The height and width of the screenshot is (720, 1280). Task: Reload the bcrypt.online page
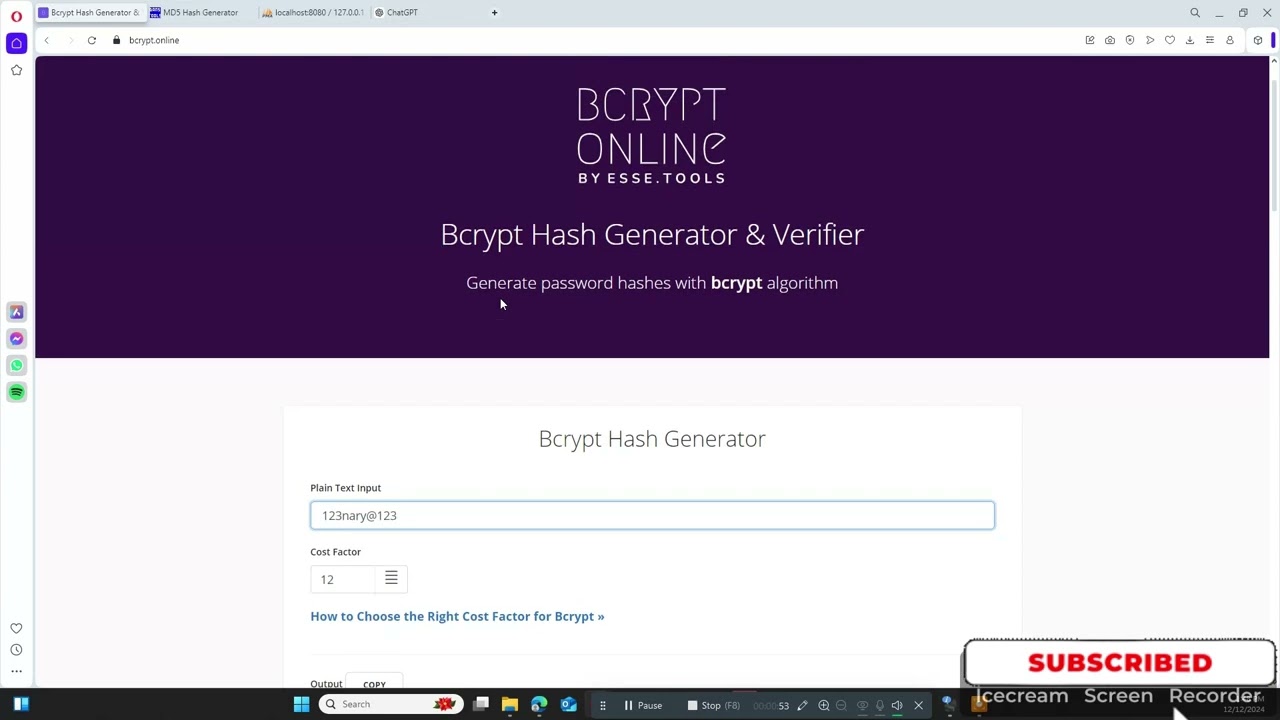pyautogui.click(x=91, y=40)
